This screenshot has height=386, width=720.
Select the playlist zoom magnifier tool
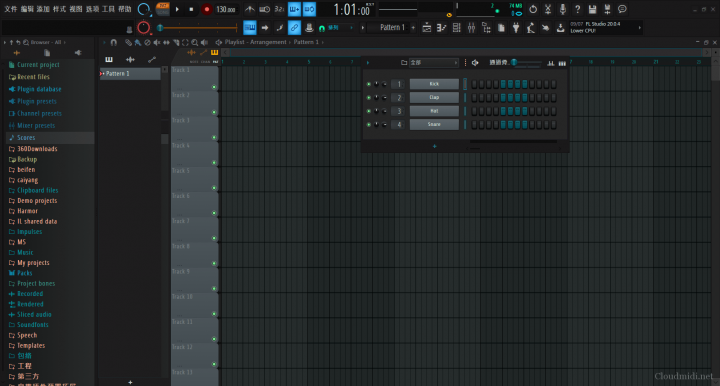click(x=195, y=42)
